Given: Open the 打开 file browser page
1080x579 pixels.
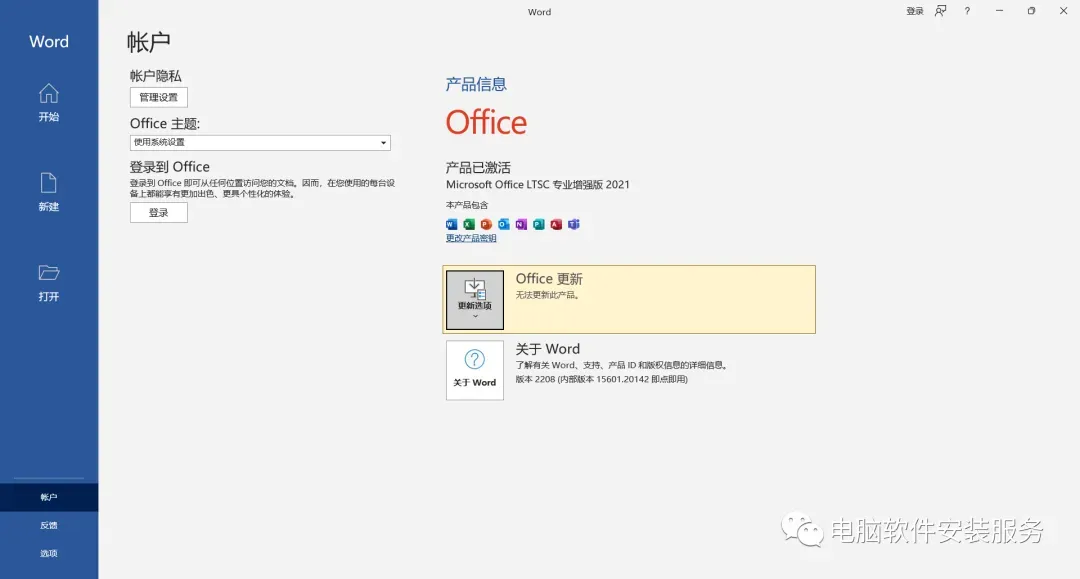Looking at the screenshot, I should [49, 283].
